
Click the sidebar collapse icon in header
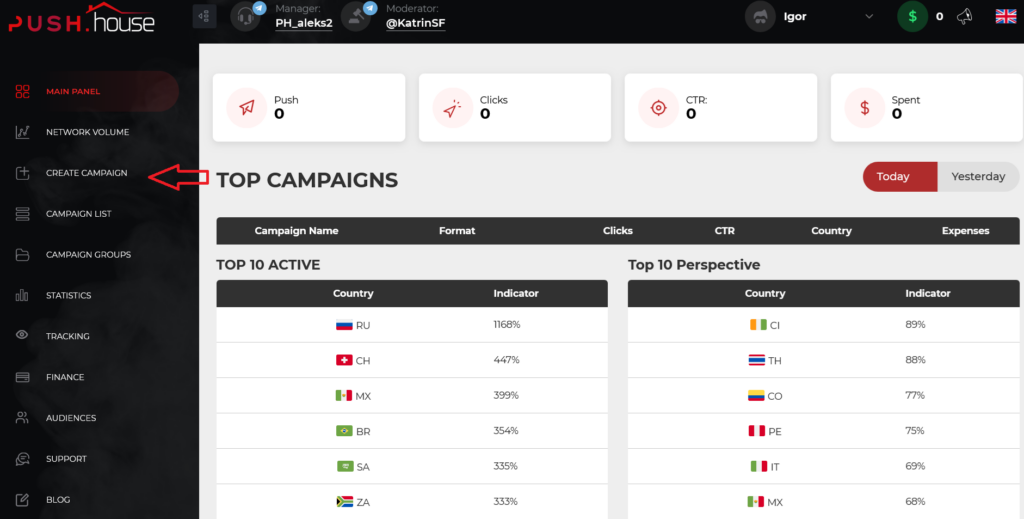204,16
